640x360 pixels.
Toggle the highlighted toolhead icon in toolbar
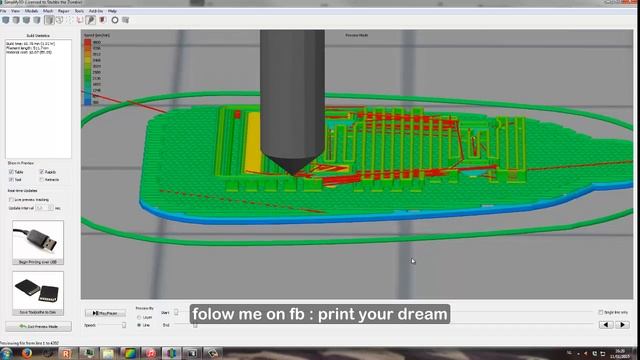[91, 20]
